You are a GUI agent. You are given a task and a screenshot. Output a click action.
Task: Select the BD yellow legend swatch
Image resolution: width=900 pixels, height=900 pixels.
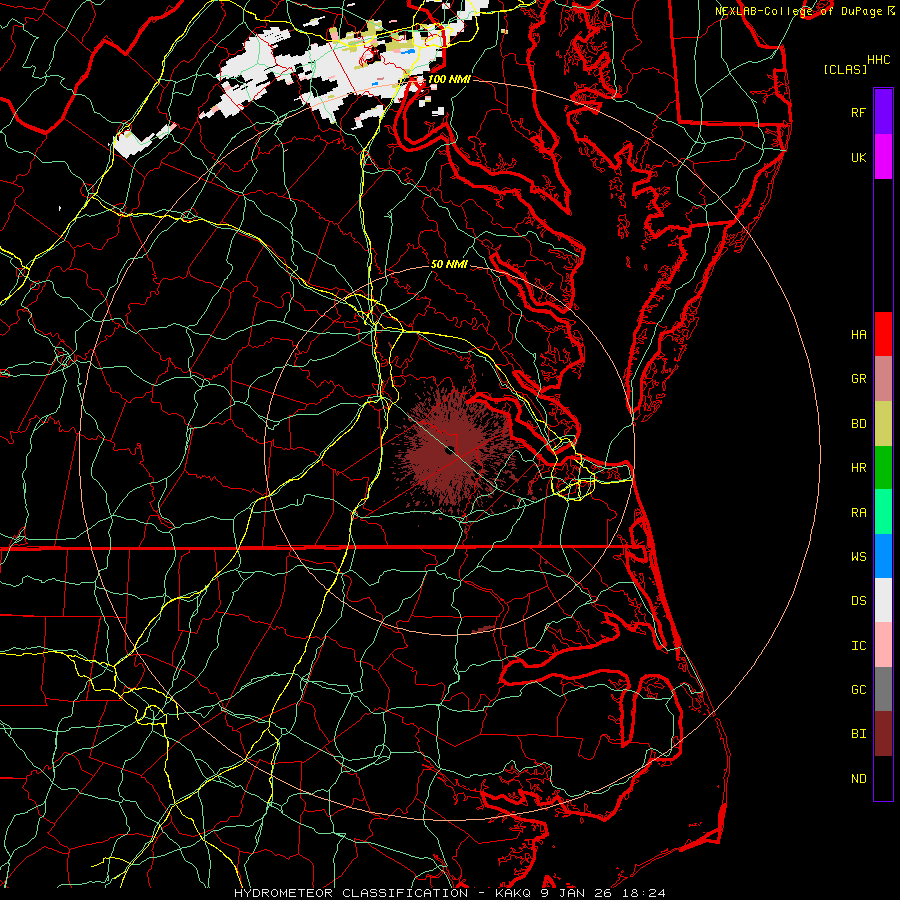click(883, 424)
